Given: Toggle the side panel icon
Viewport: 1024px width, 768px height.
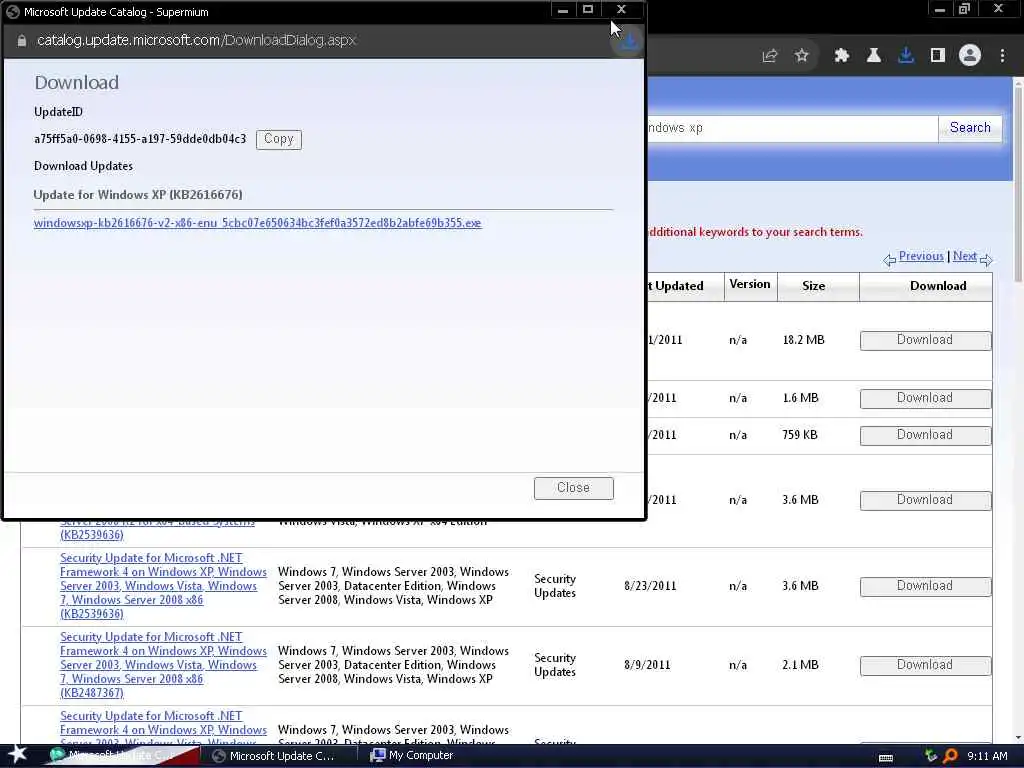Looking at the screenshot, I should coord(938,56).
